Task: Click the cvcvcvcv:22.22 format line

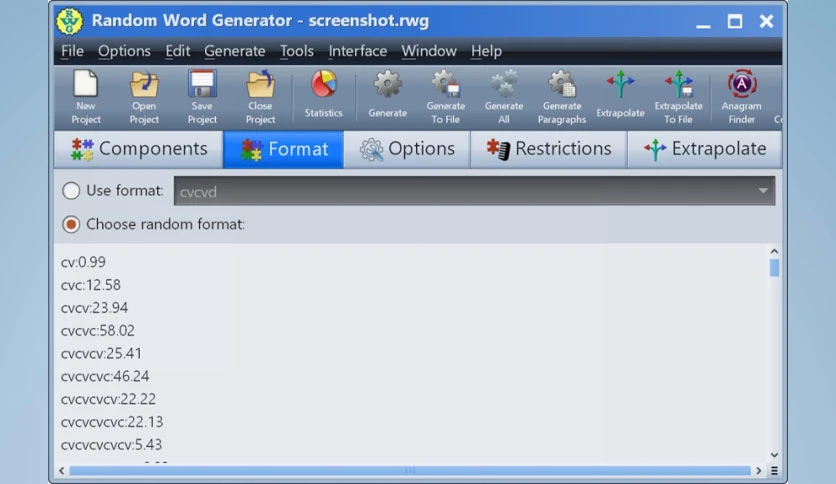Action: (x=108, y=400)
